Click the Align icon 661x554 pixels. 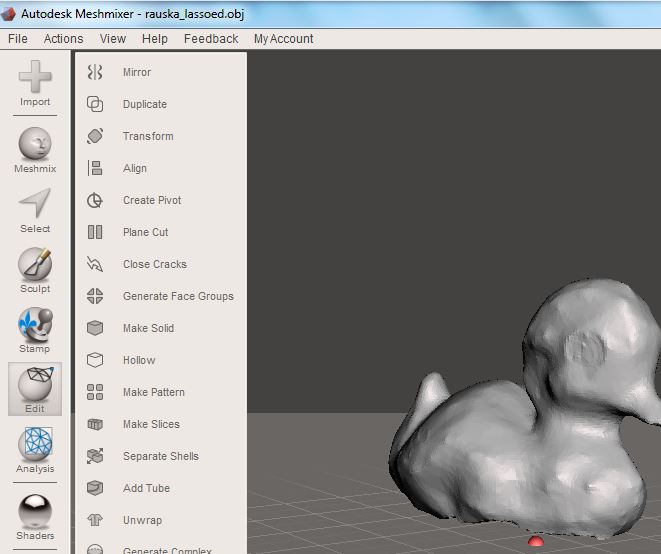(x=95, y=168)
